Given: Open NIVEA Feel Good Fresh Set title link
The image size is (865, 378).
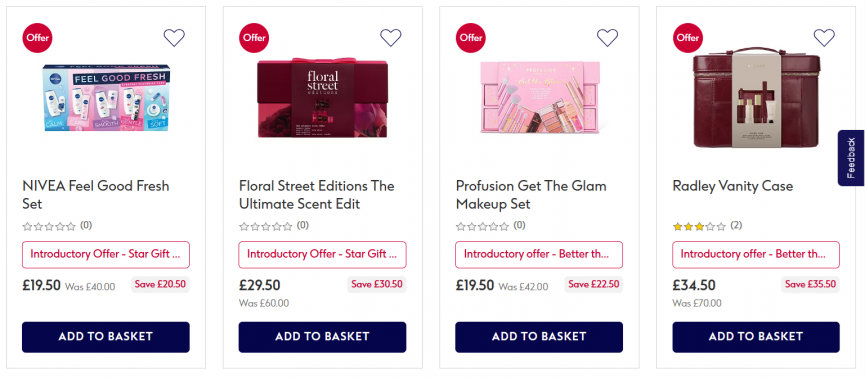Looking at the screenshot, I should tap(96, 195).
